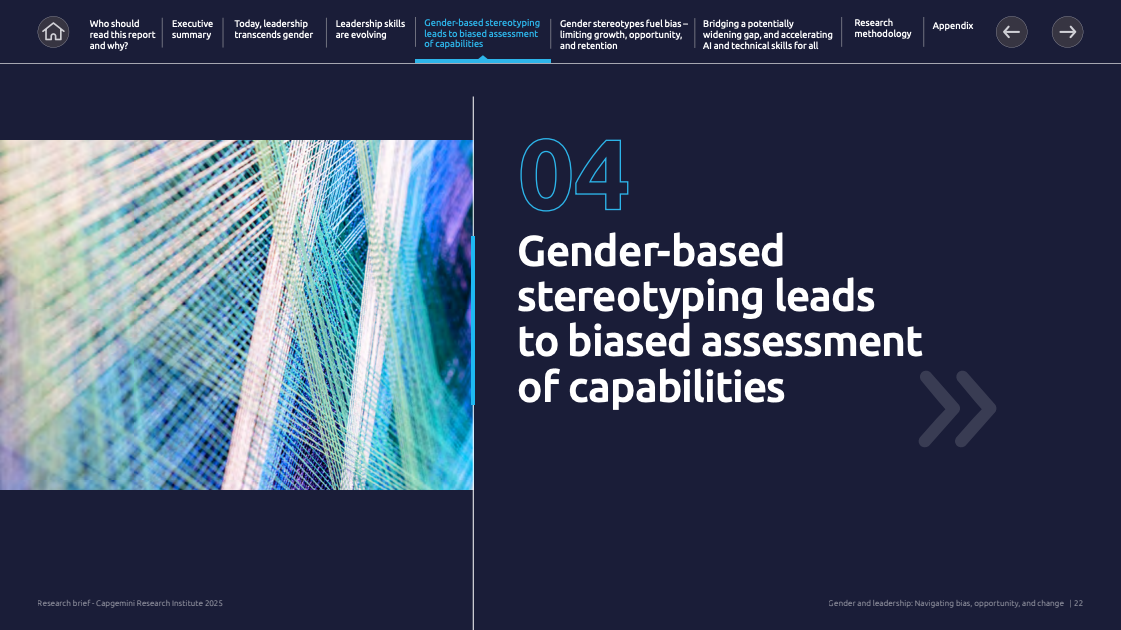This screenshot has height=630, width=1121.
Task: Switch to the Research methodology tab
Action: click(882, 29)
